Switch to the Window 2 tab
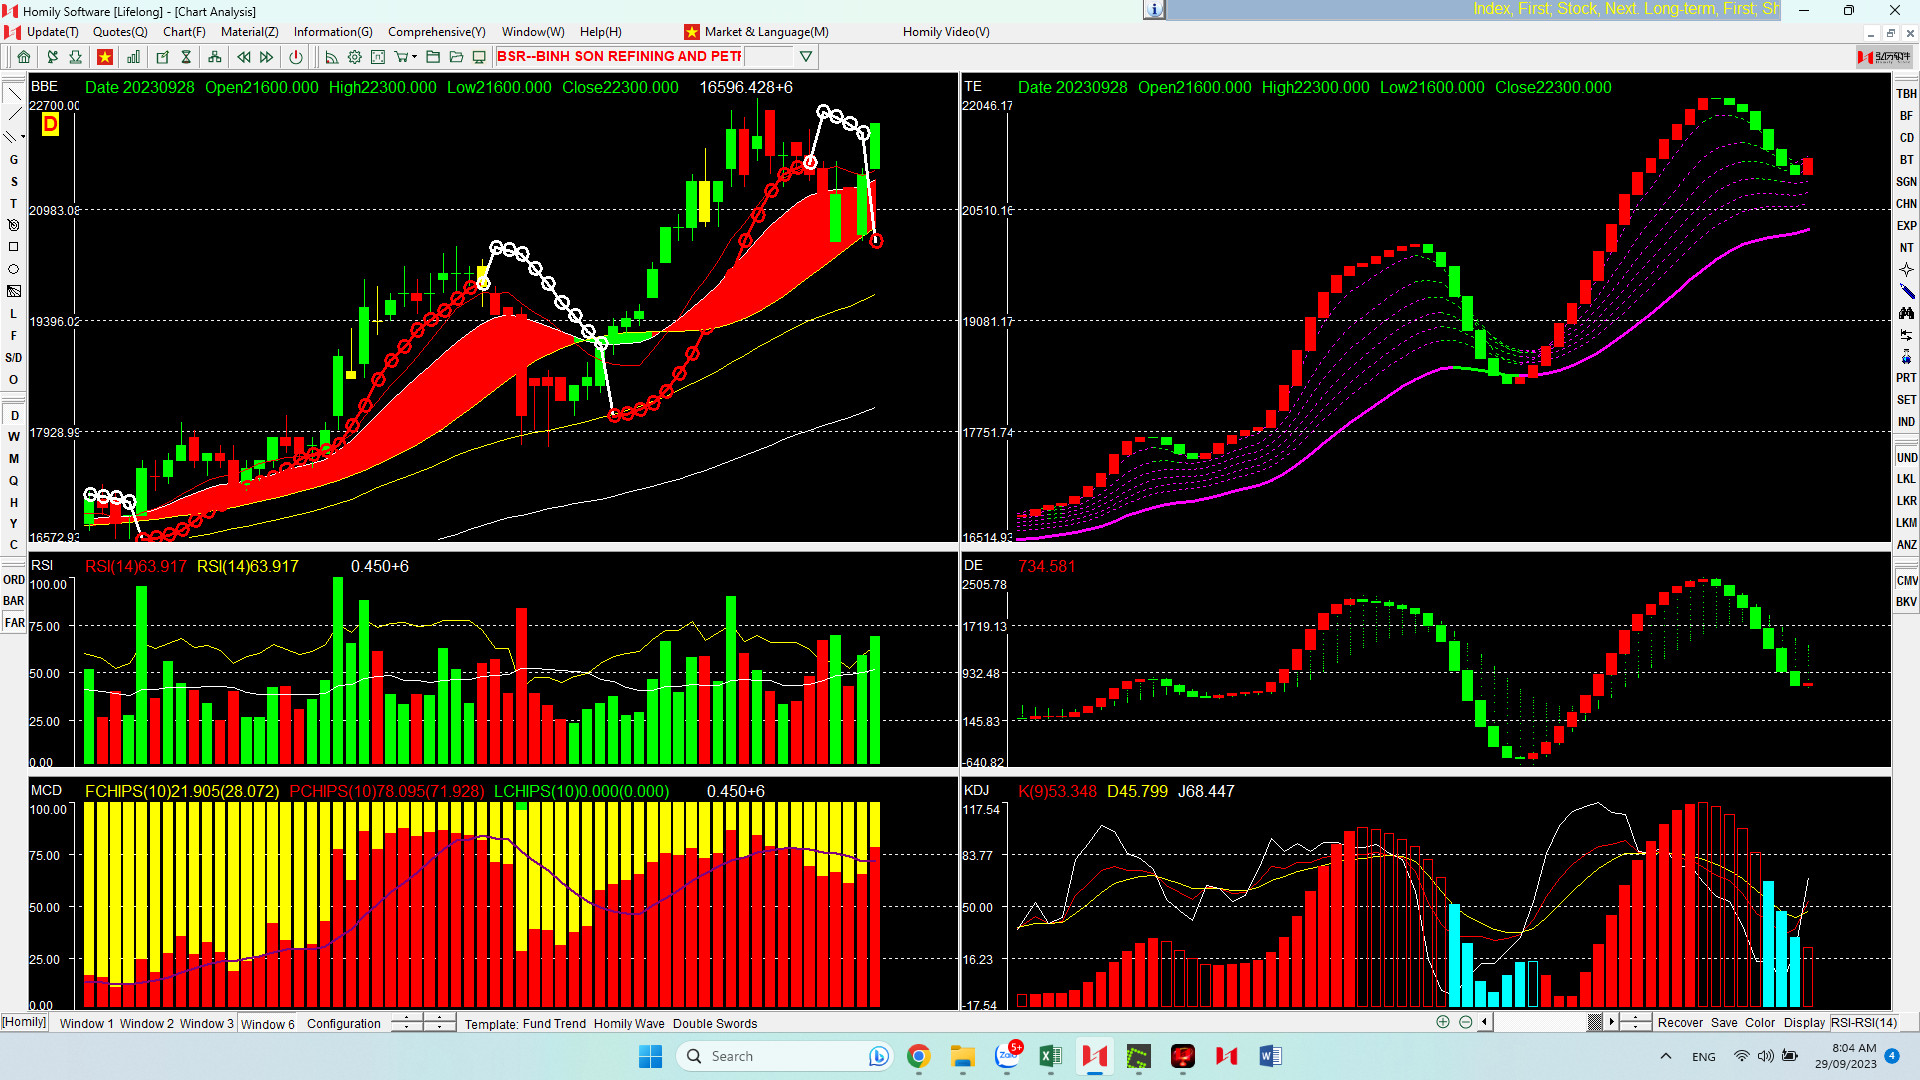1920x1080 pixels. point(147,1023)
